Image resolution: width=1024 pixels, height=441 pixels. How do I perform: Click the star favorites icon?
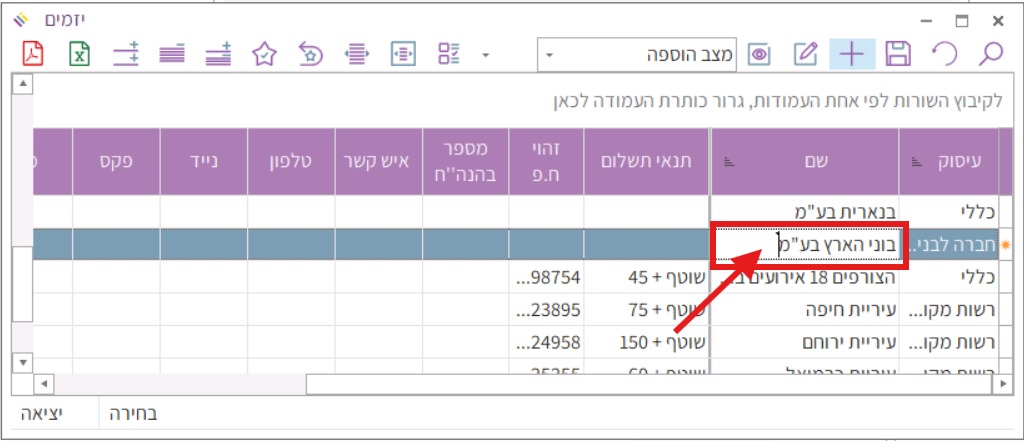tap(264, 55)
